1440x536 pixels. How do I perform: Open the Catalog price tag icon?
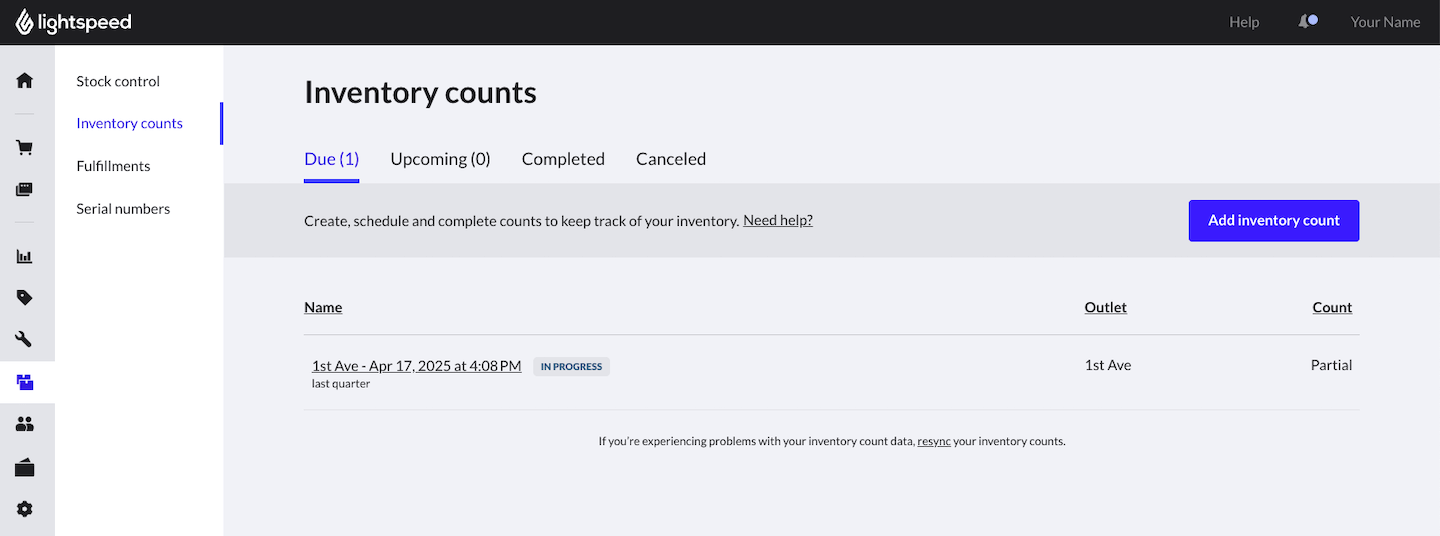(x=25, y=297)
